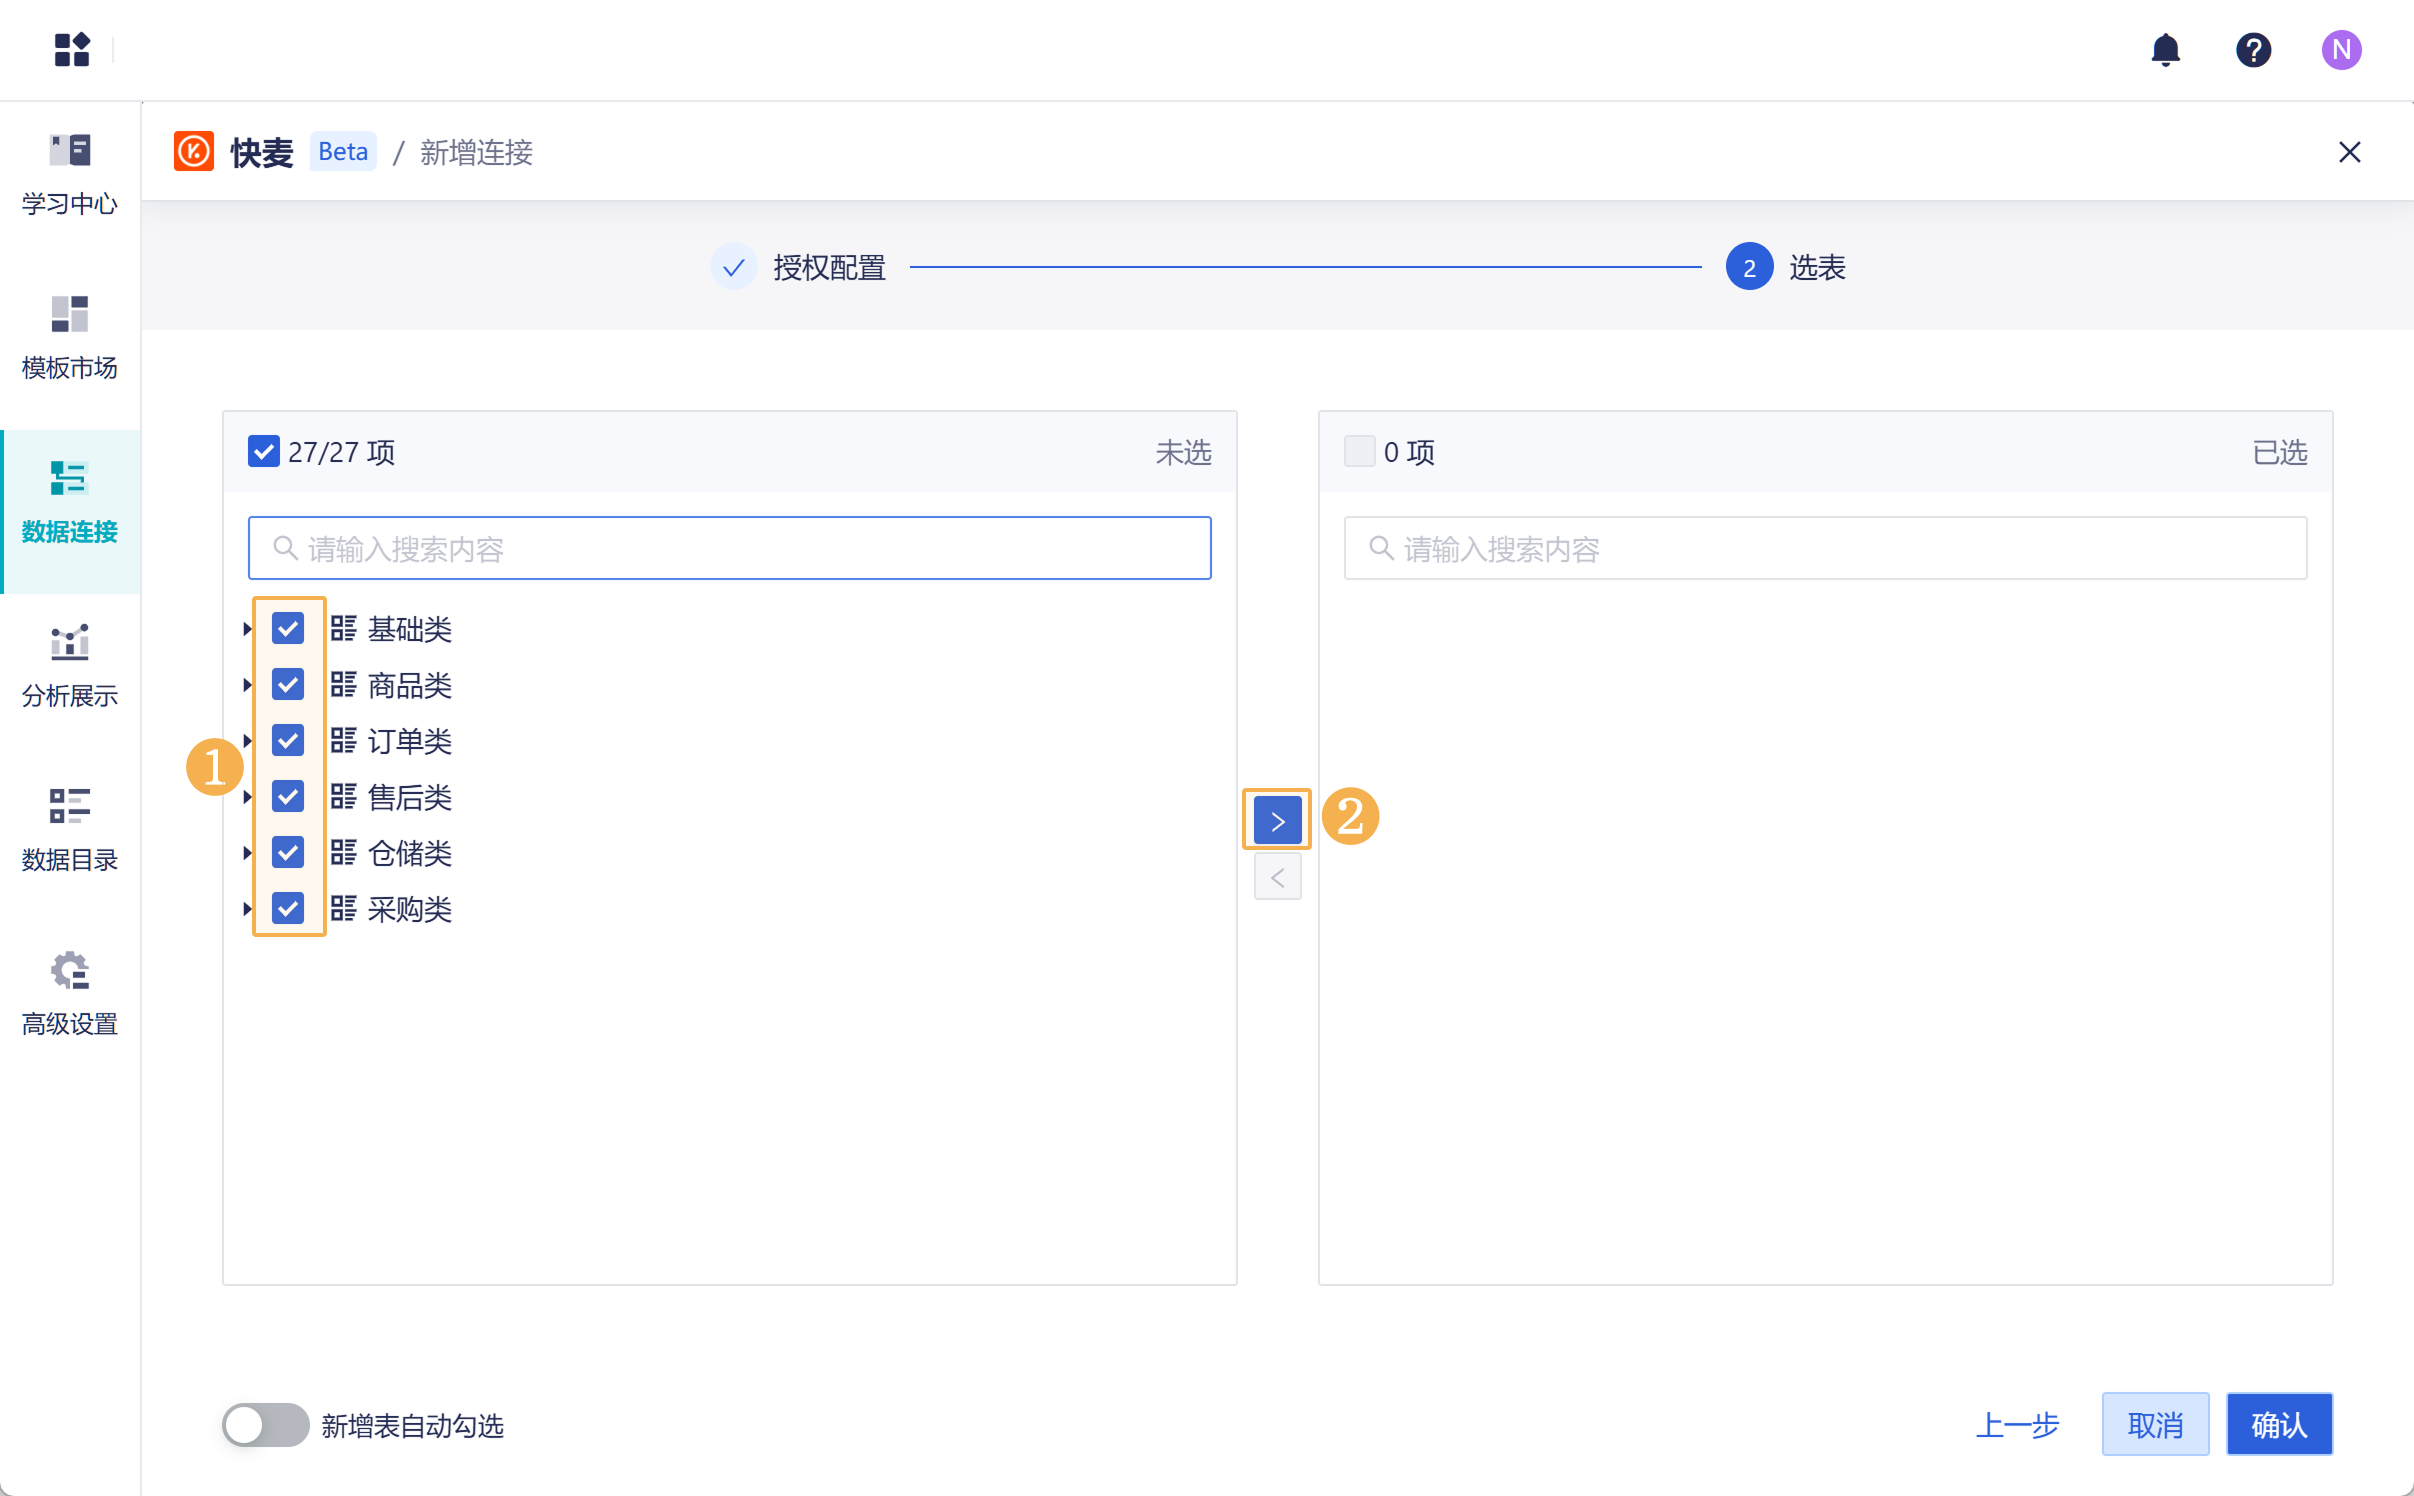Open the app grid launcher icon
The height and width of the screenshot is (1496, 2414).
pos(72,49)
